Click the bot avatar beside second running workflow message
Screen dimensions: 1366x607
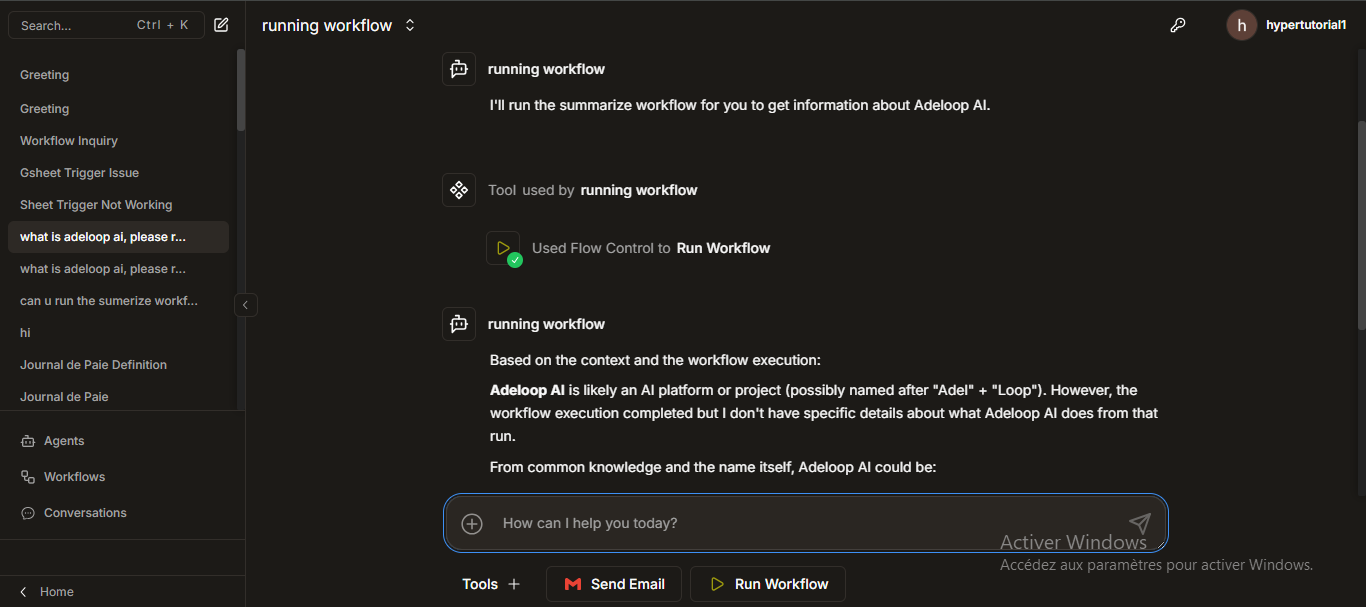(x=459, y=324)
